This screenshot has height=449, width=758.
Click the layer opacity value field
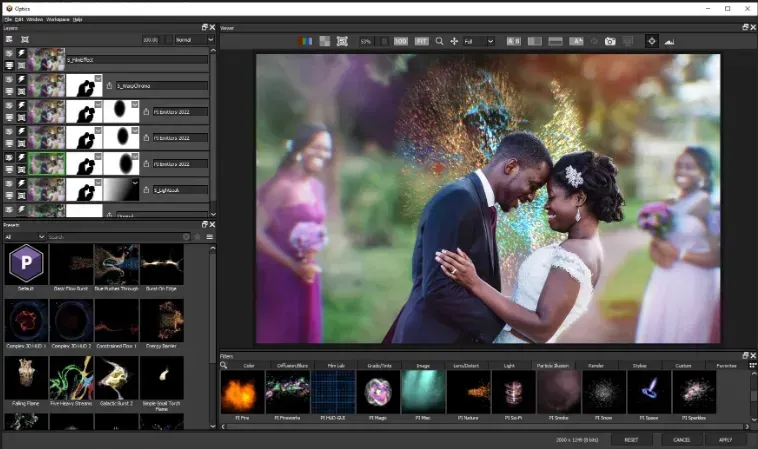(x=150, y=39)
